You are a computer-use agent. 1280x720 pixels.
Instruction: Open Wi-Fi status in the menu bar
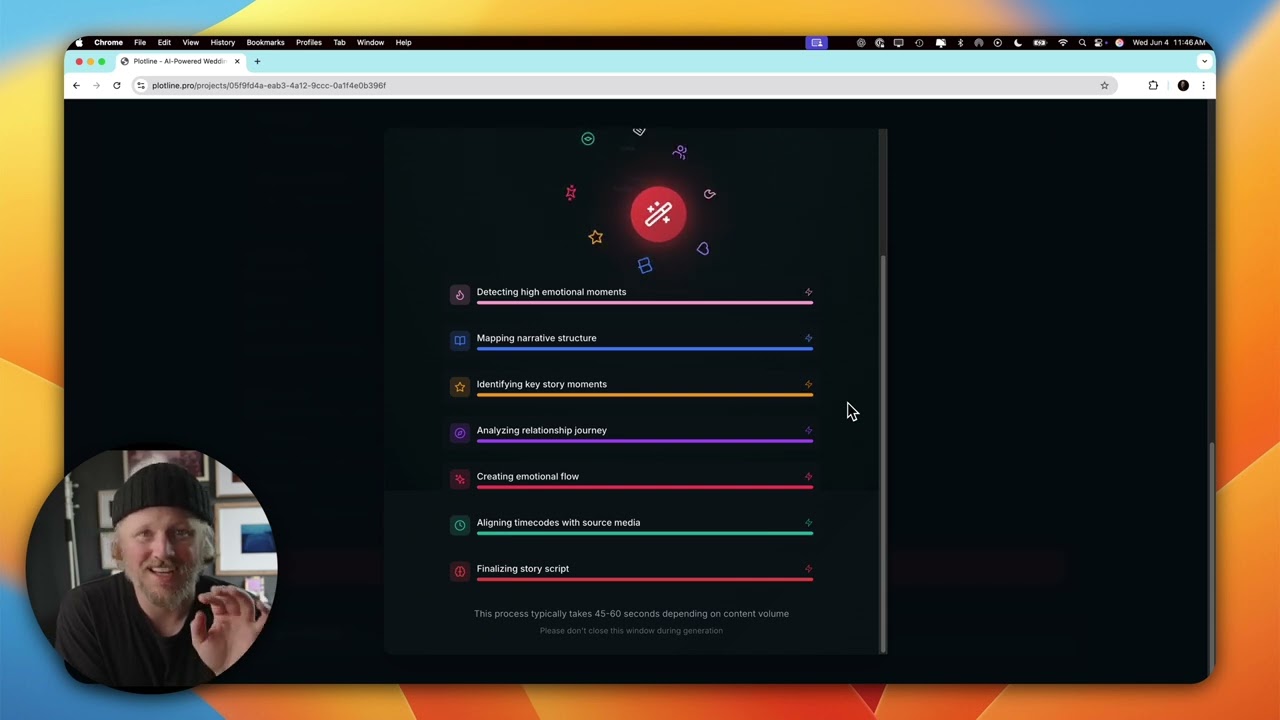coord(1062,42)
